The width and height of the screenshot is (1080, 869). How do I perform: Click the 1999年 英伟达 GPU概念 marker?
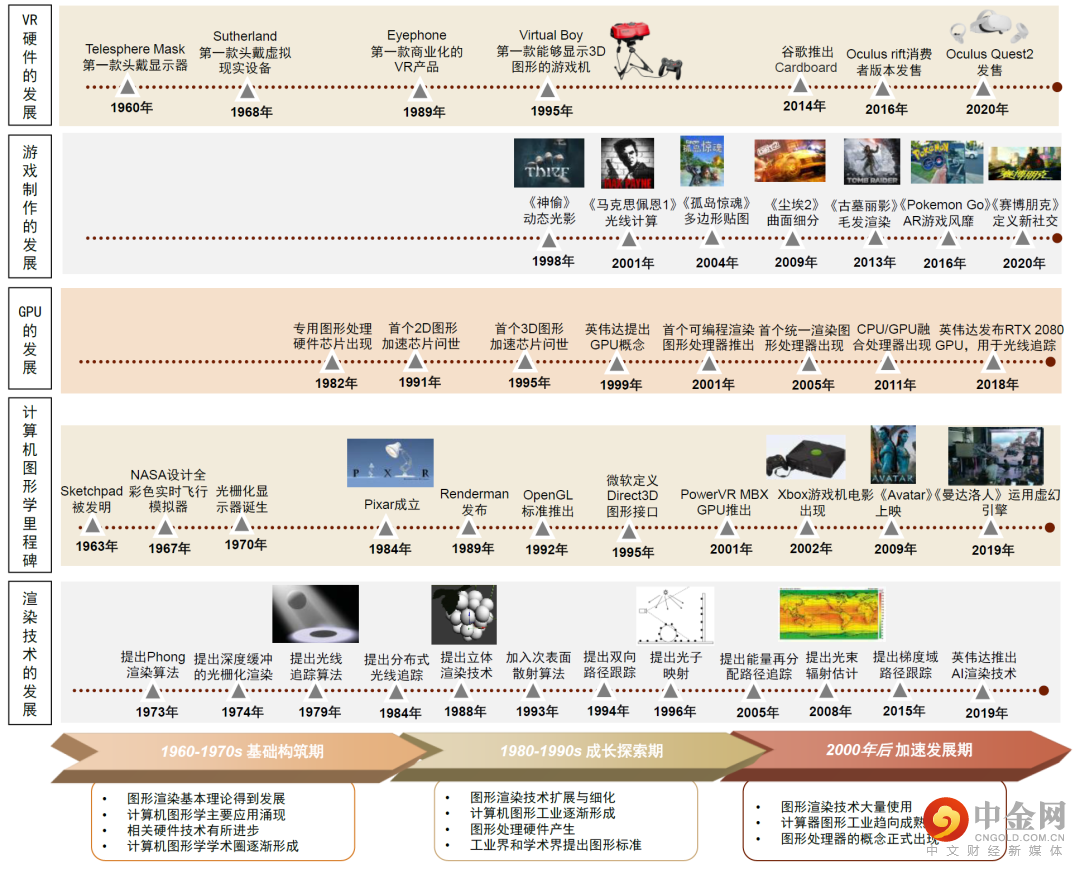tap(616, 362)
